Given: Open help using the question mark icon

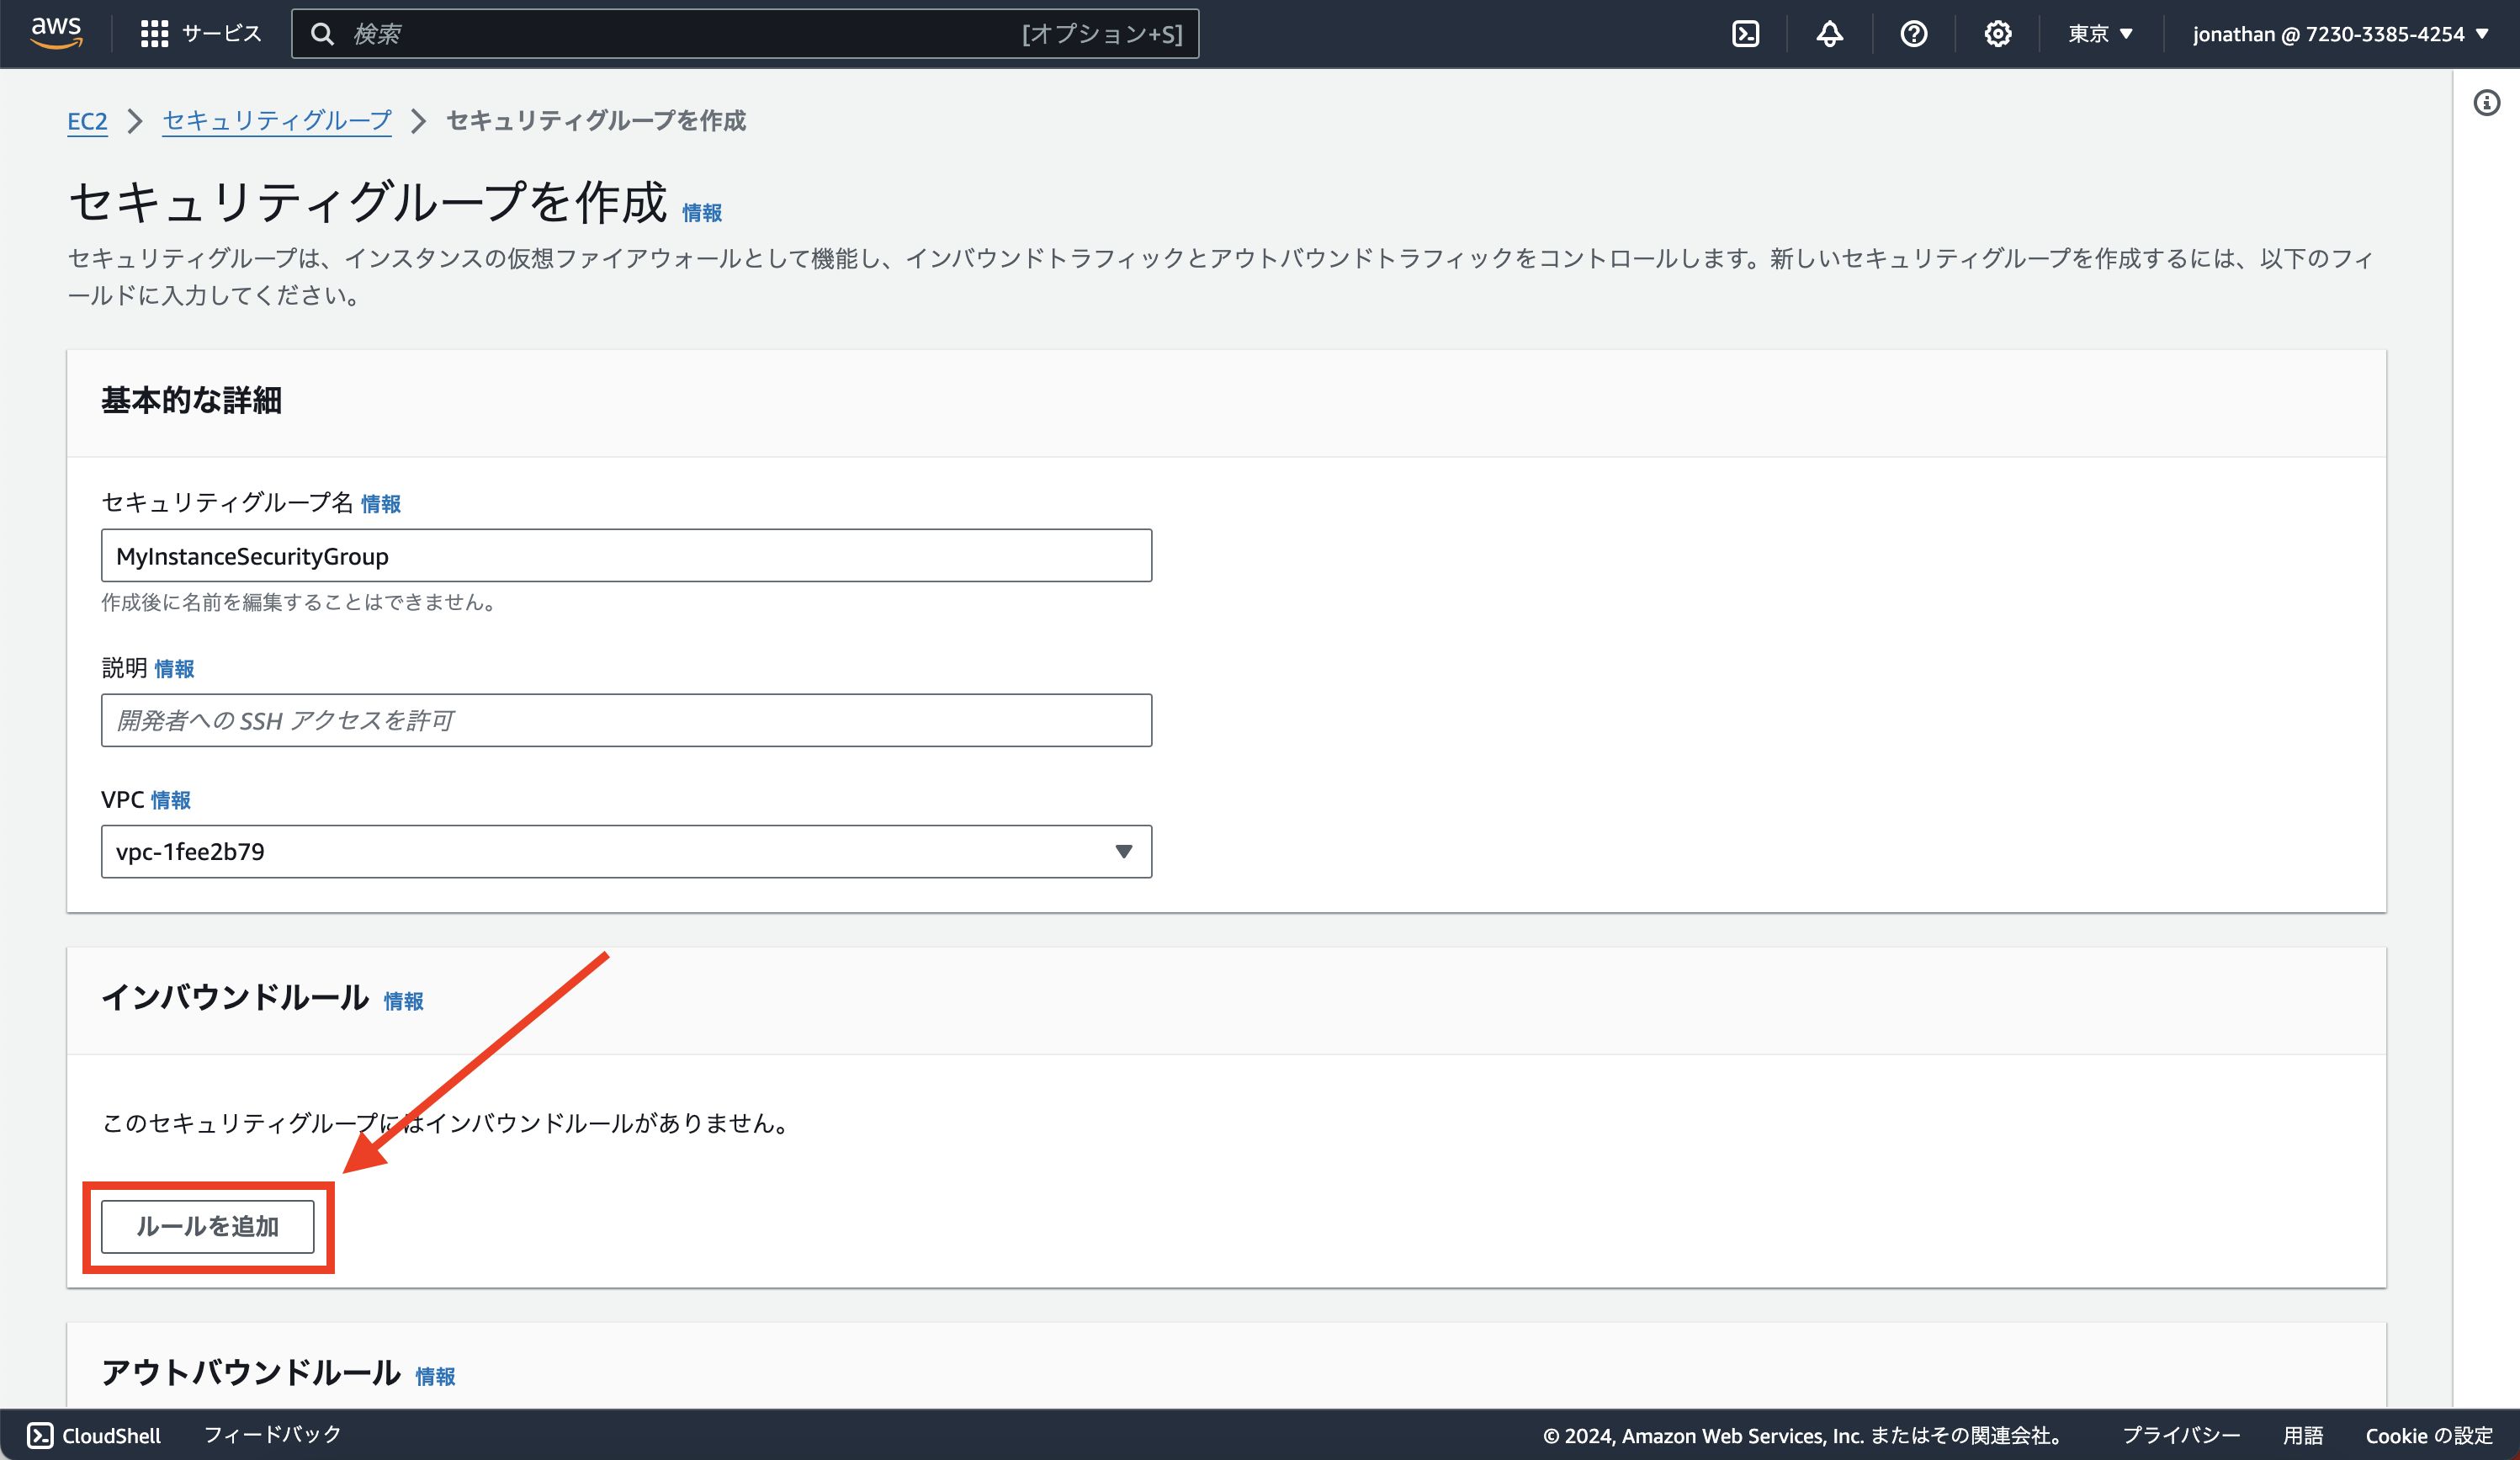Looking at the screenshot, I should pos(1913,33).
